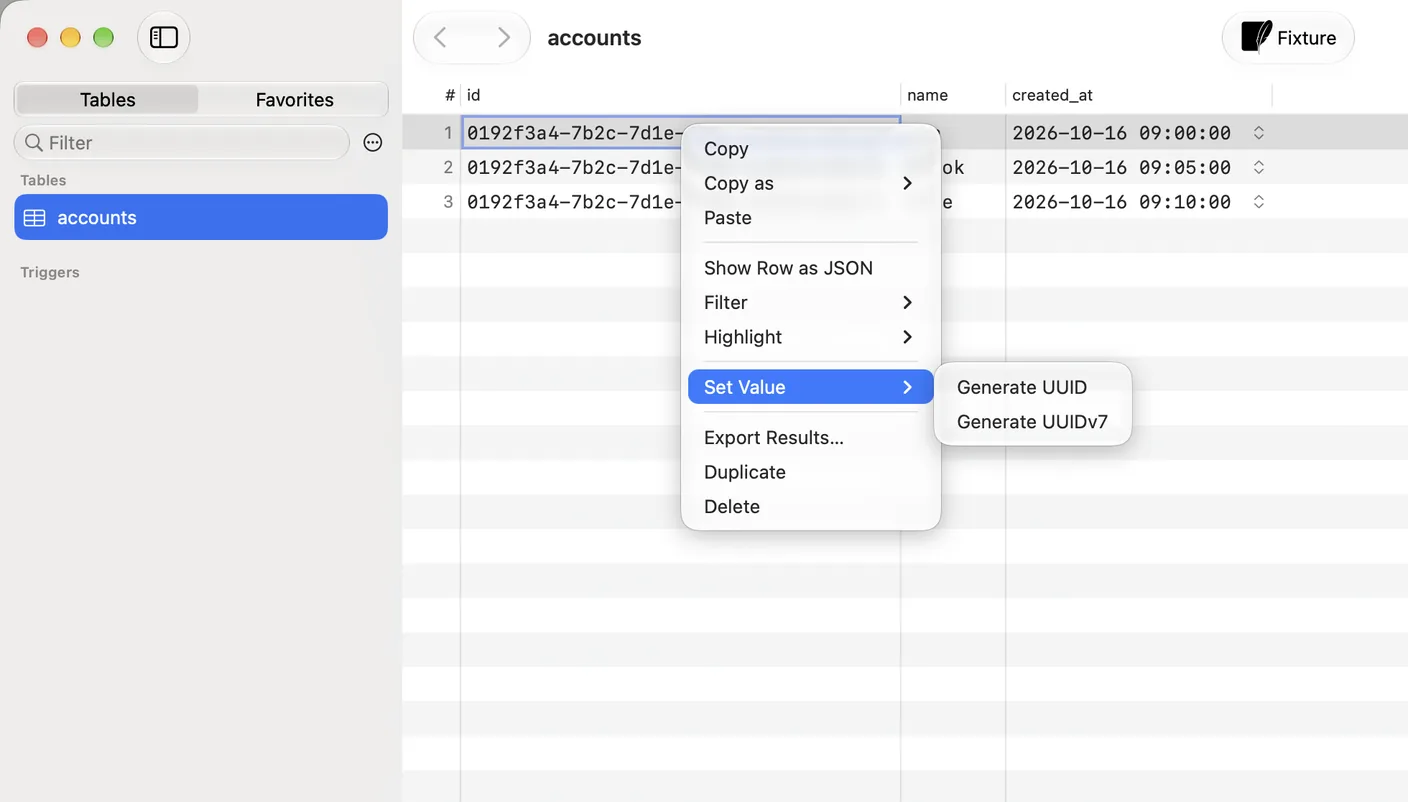Viewport: 1408px width, 802px height.
Task: Switch to the Tables tab
Action: click(107, 100)
